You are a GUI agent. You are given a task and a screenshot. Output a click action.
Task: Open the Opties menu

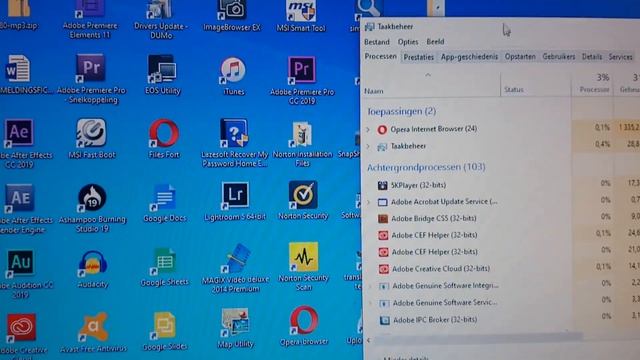coord(408,42)
